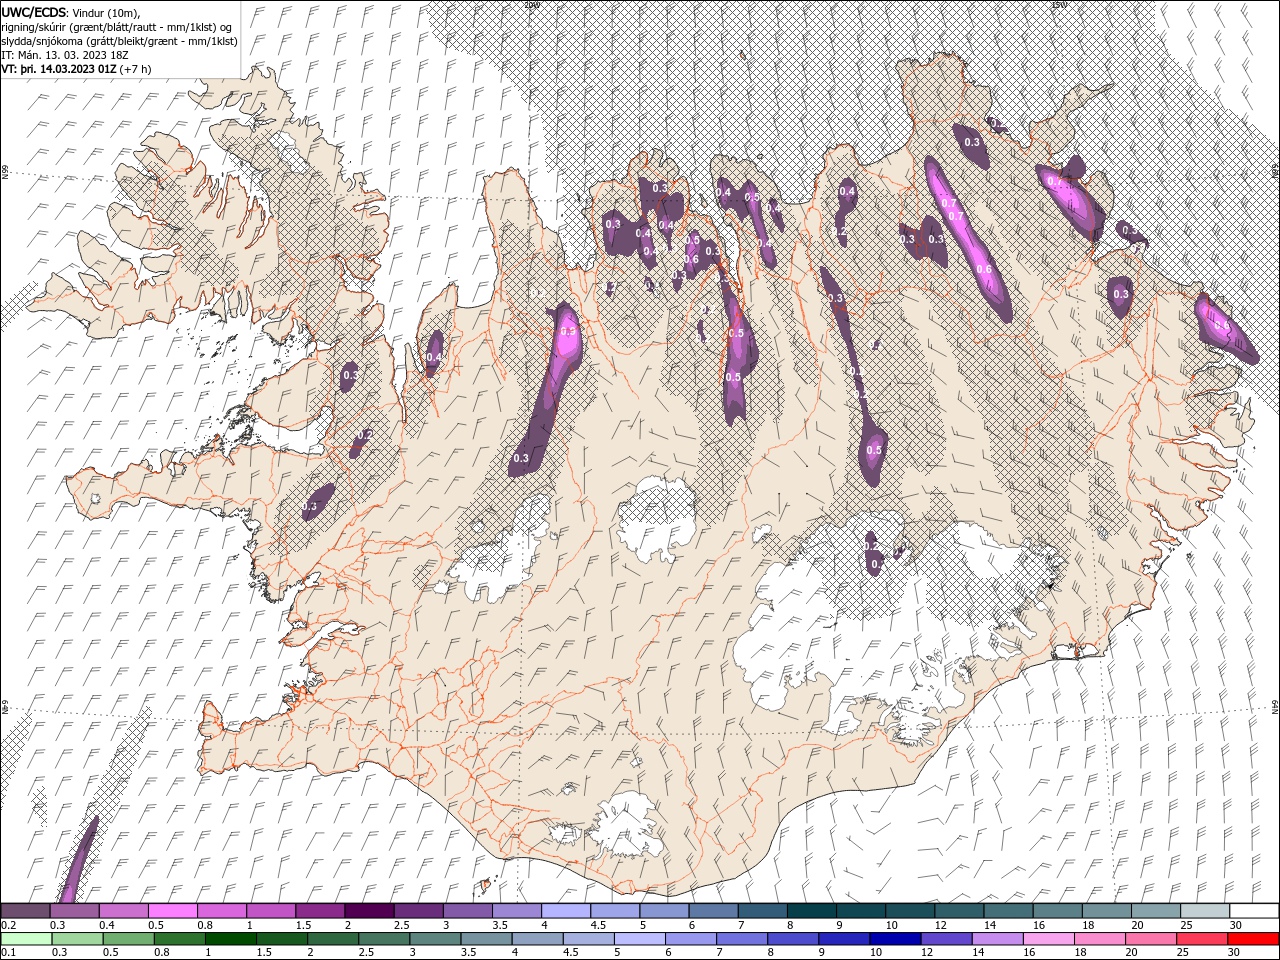This screenshot has height=960, width=1280.
Task: Click the 15W longitude label at top edge
Action: tap(1058, 5)
